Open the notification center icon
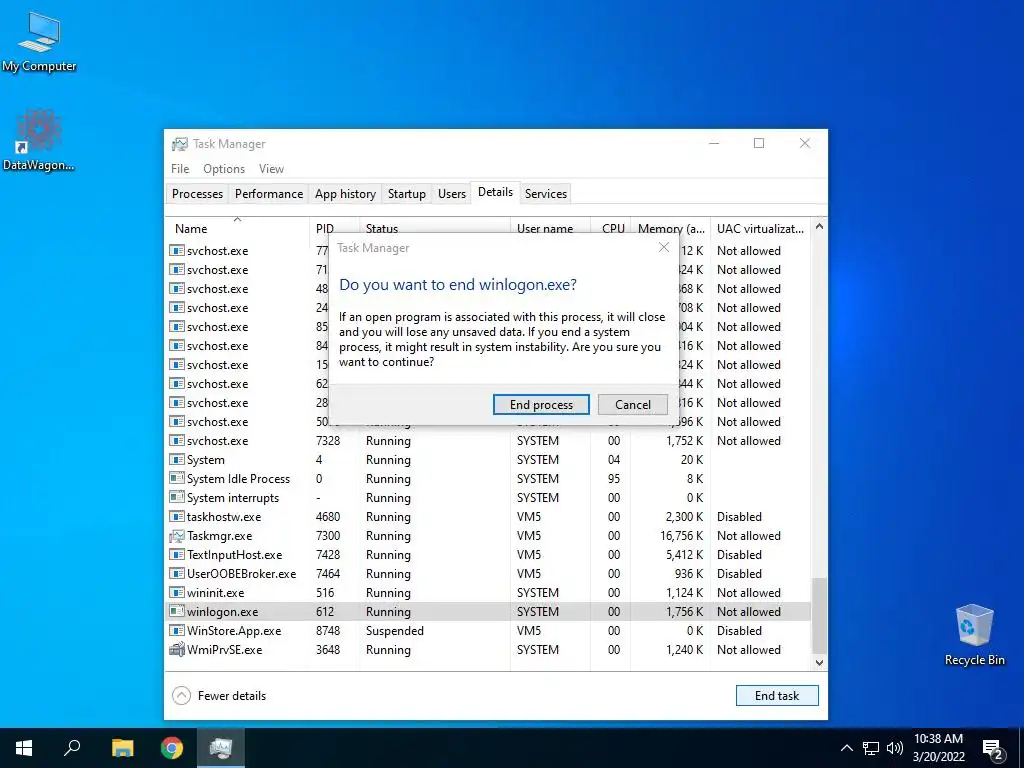 (x=993, y=750)
